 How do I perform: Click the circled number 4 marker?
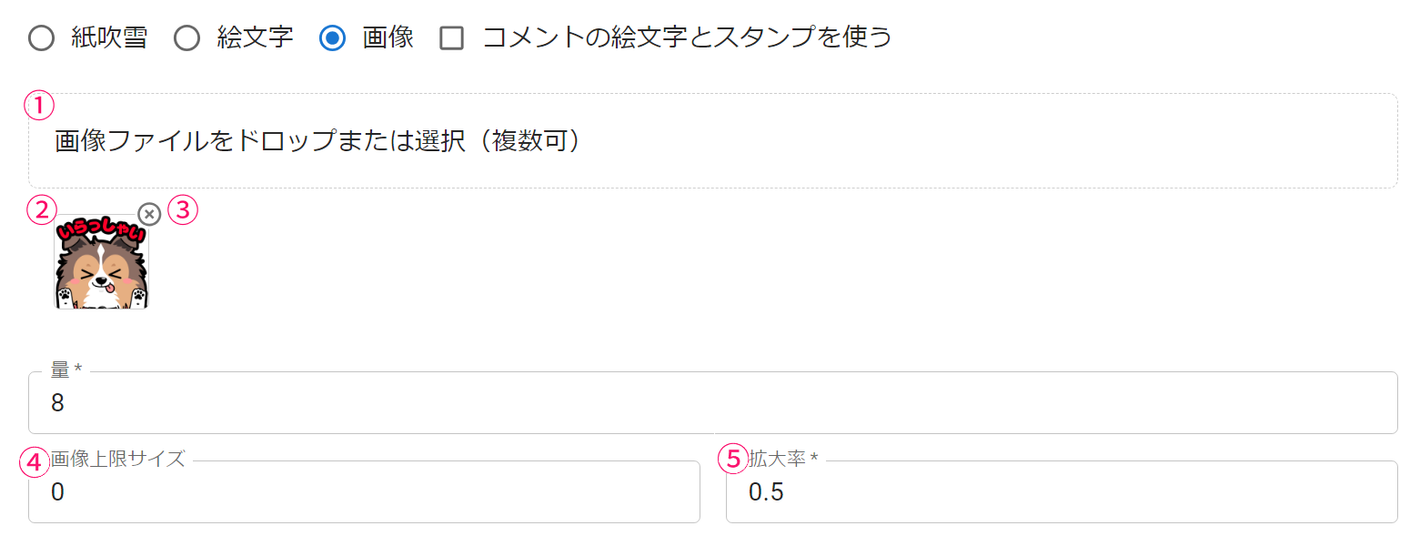click(x=34, y=460)
